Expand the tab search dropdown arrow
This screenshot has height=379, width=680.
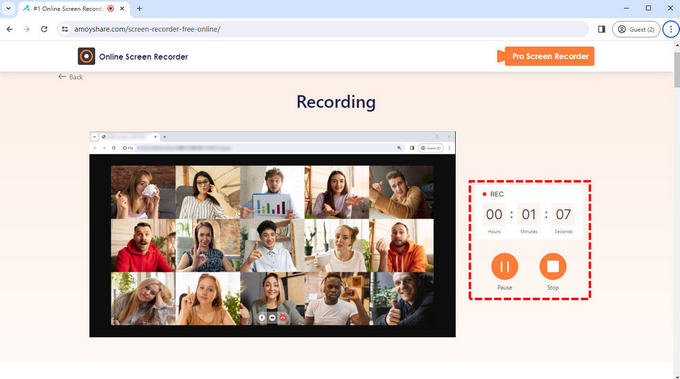click(8, 8)
